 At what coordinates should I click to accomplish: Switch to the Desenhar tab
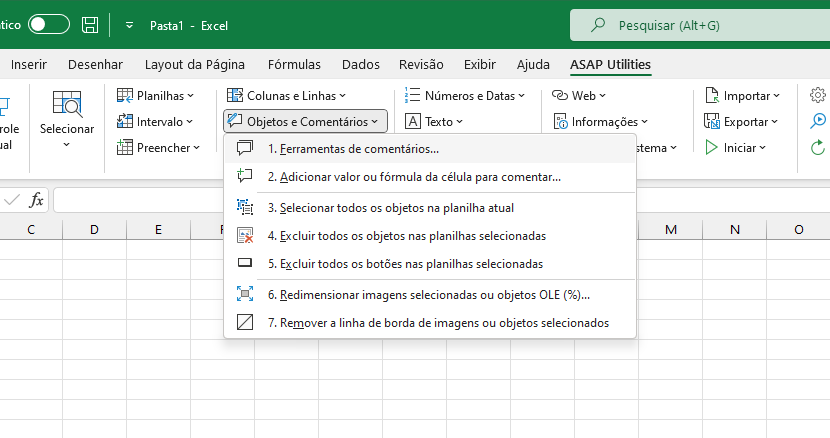click(x=95, y=65)
